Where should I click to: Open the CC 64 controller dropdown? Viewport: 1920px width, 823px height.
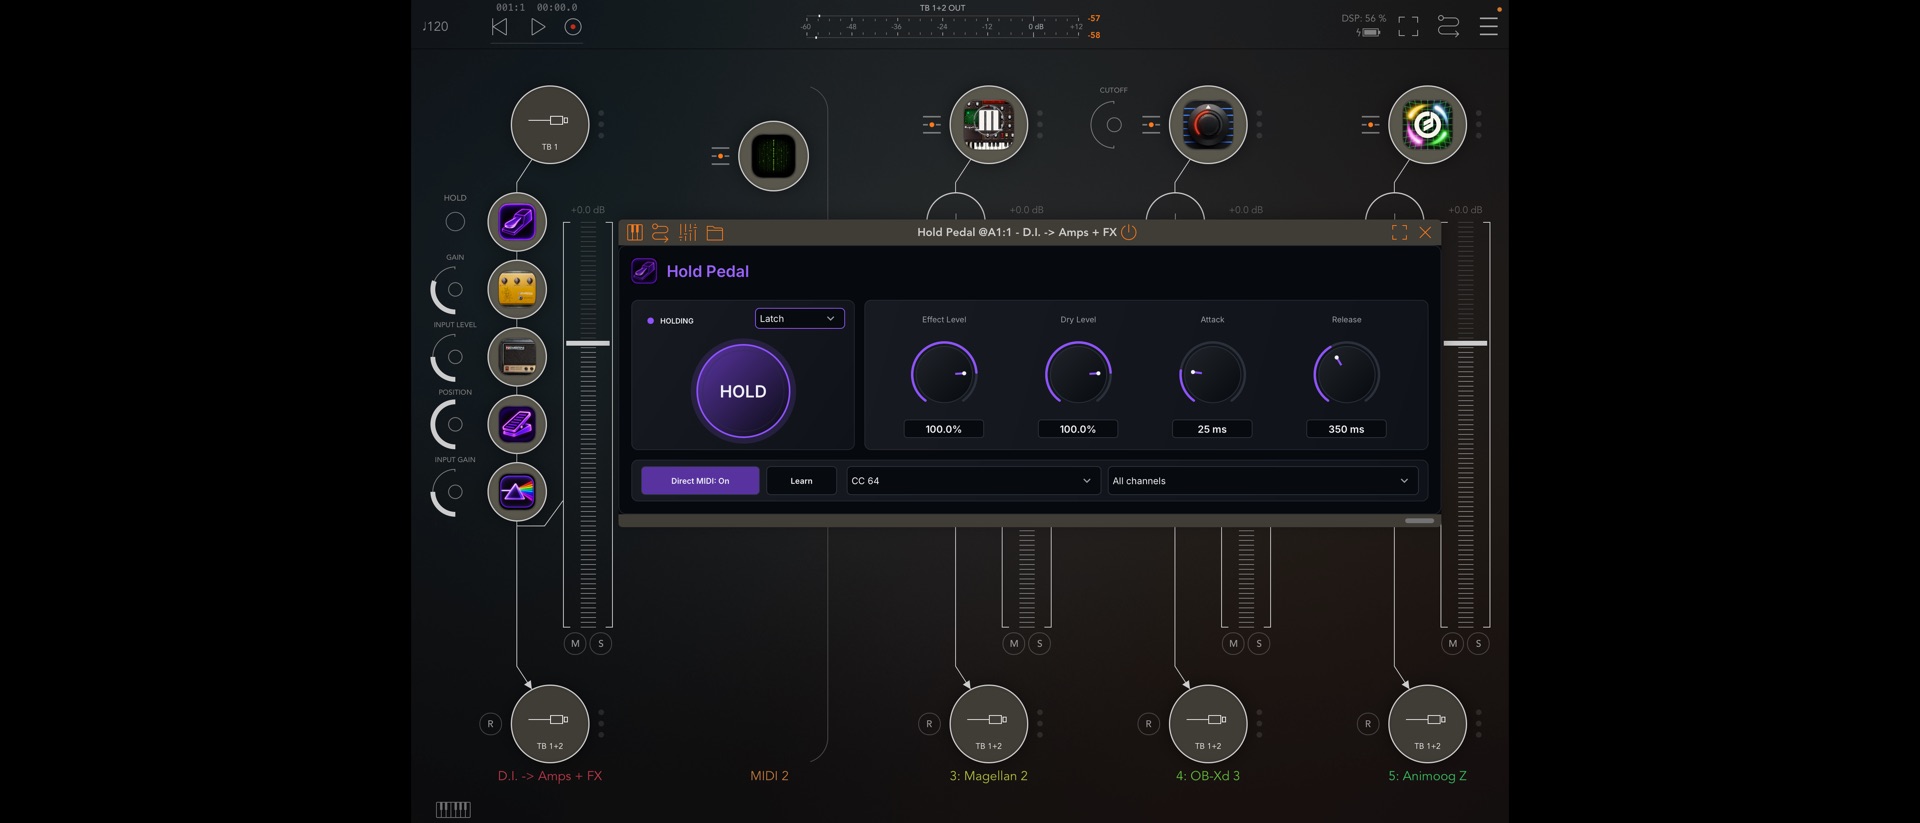[973, 481]
